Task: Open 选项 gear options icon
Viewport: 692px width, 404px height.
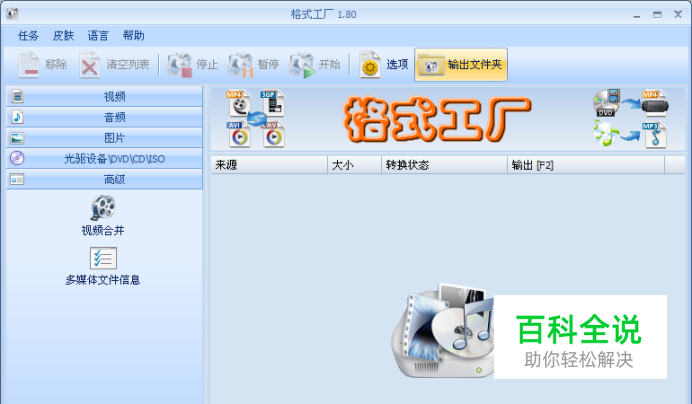Action: click(370, 65)
